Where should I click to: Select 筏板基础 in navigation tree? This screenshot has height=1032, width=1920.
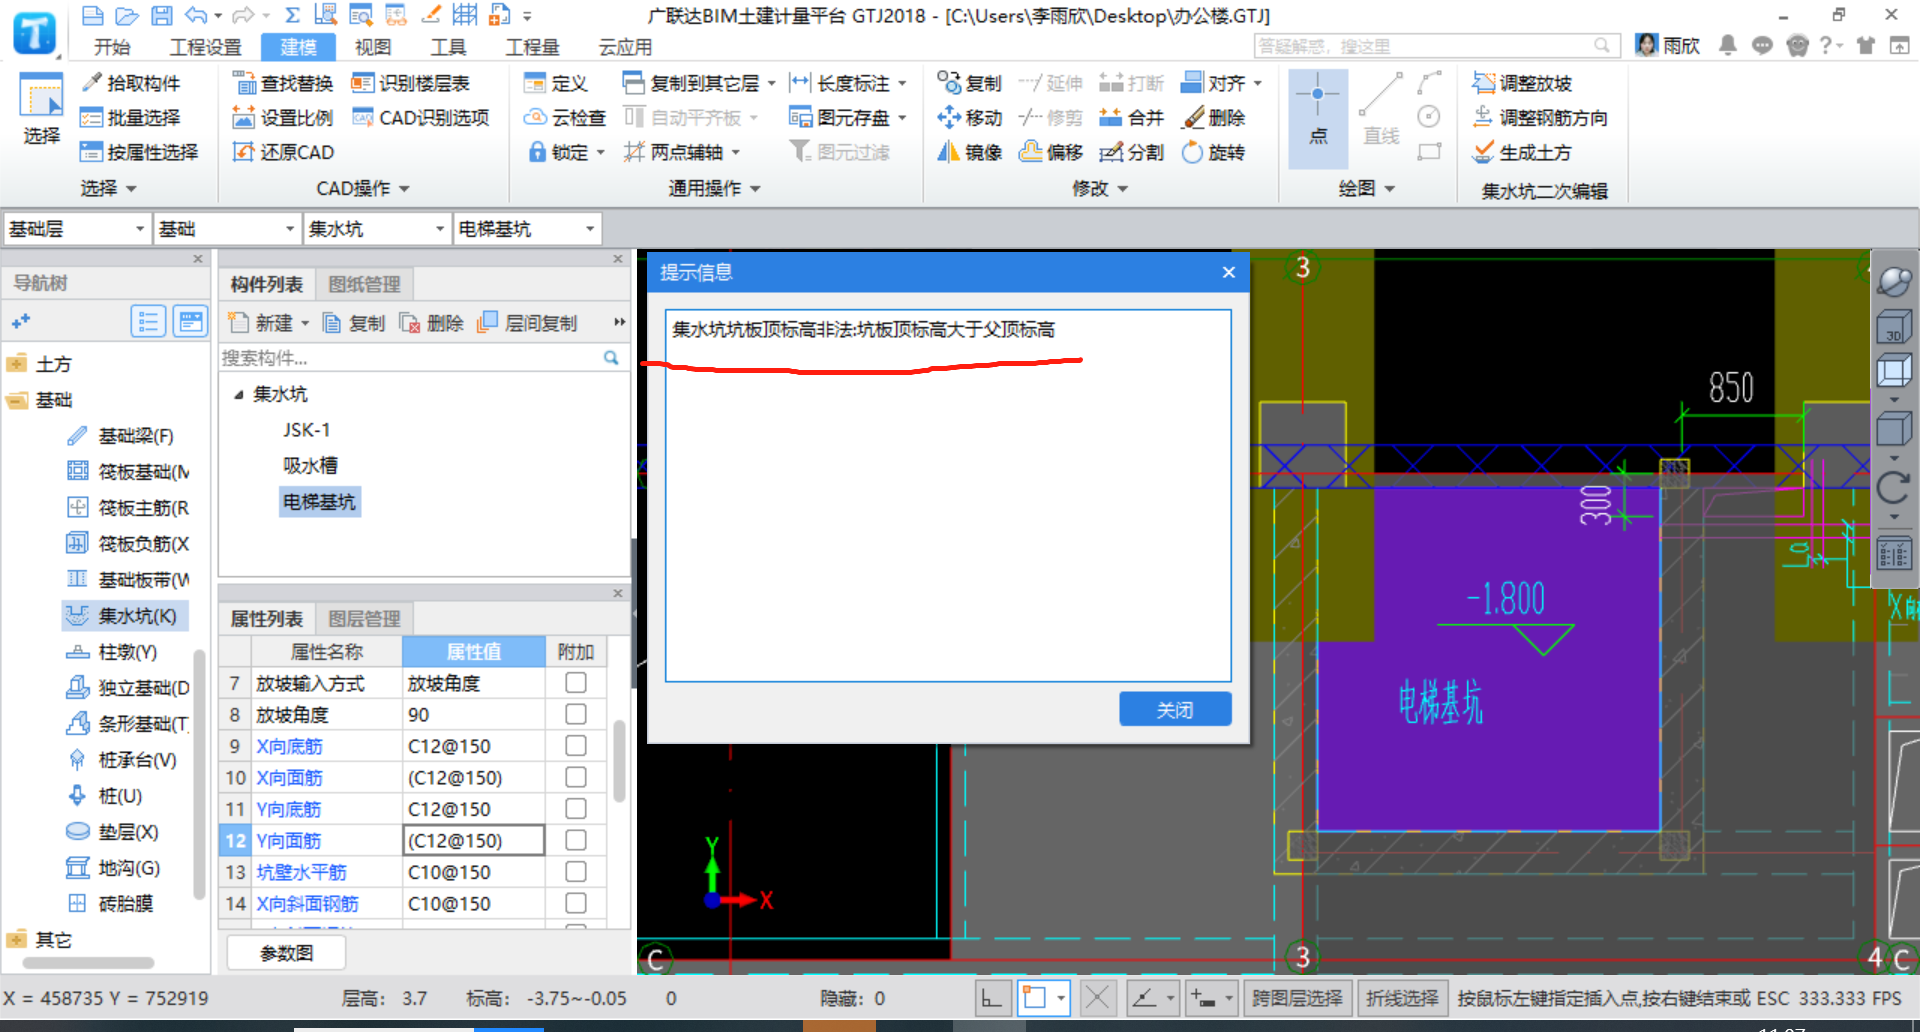[127, 472]
